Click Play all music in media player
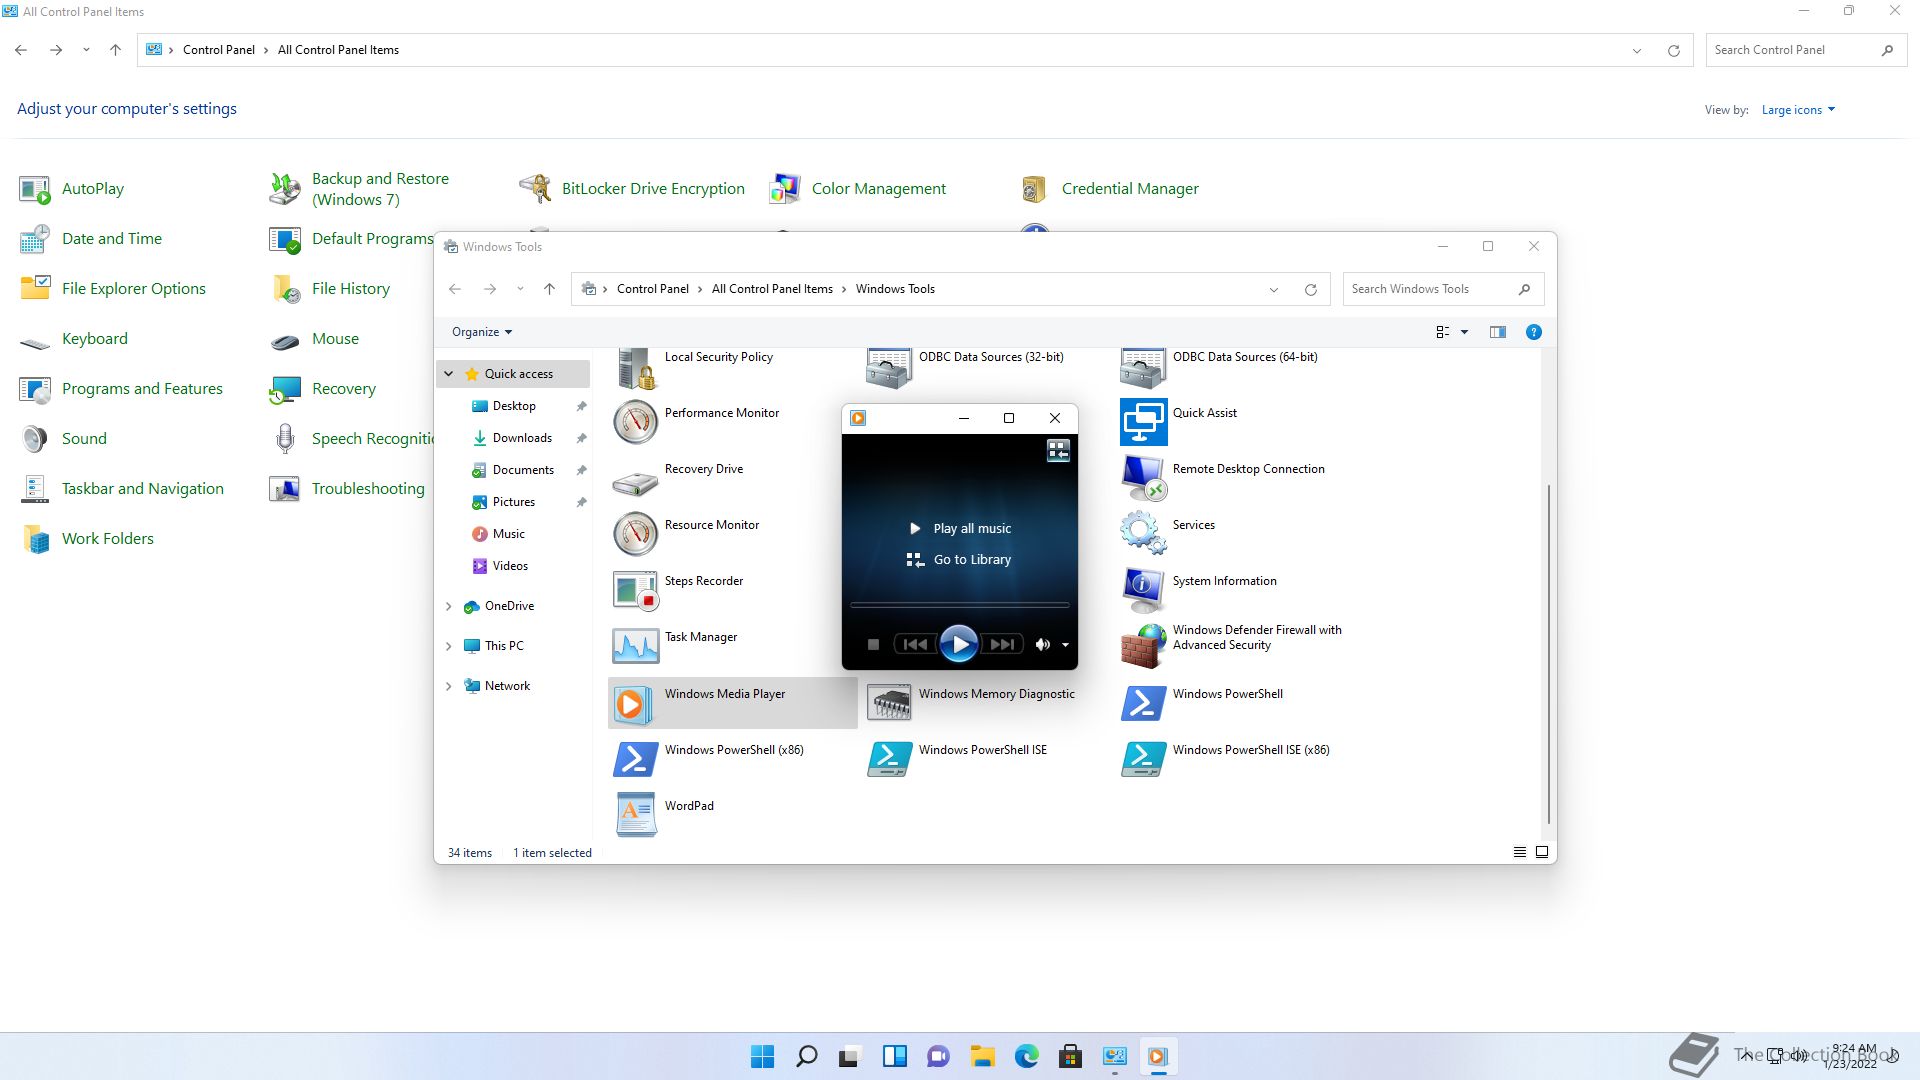This screenshot has height=1080, width=1920. click(x=961, y=528)
